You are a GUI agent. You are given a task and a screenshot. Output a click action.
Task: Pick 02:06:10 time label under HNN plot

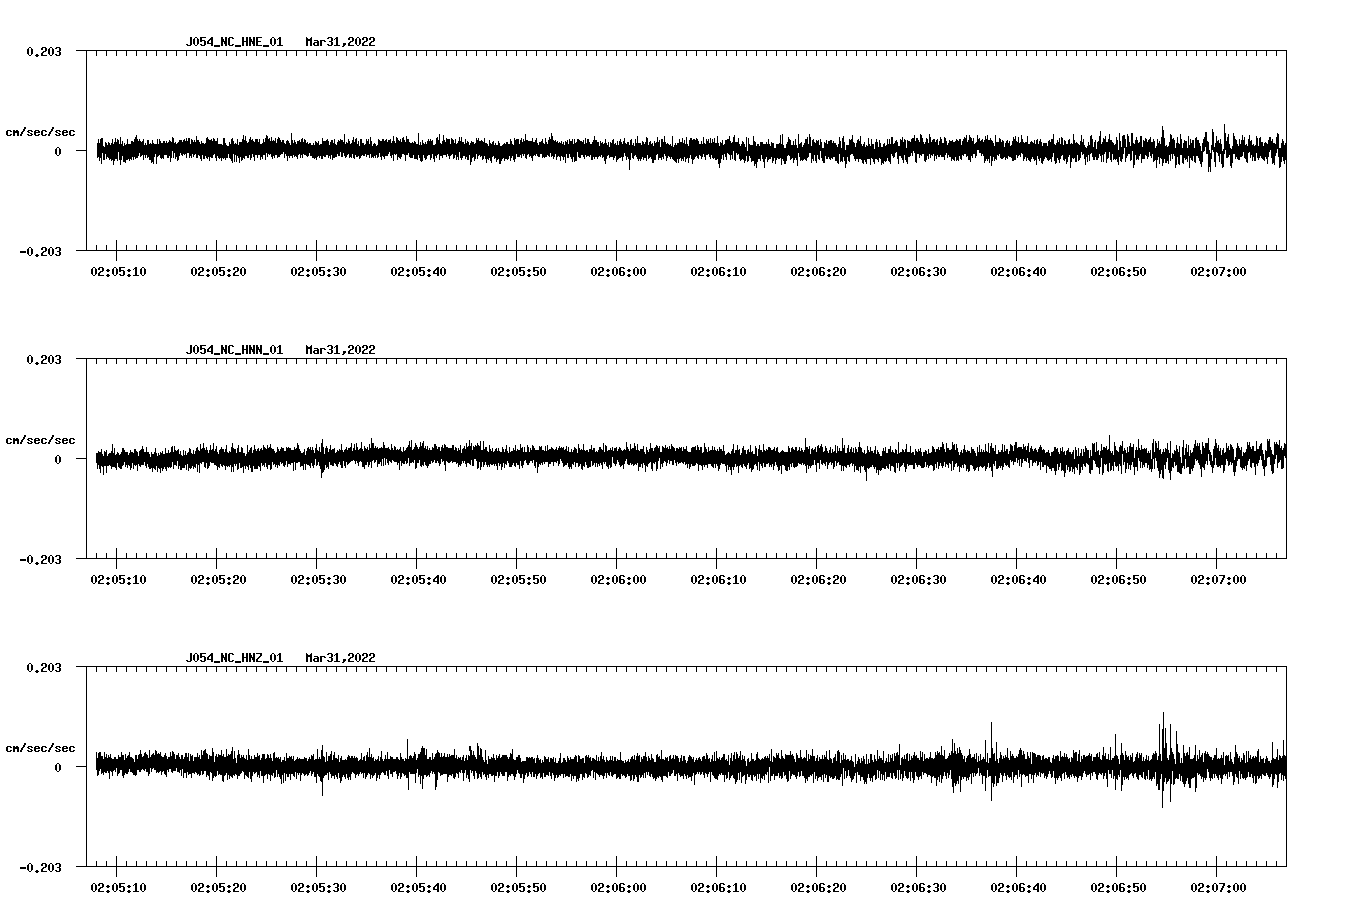718,580
